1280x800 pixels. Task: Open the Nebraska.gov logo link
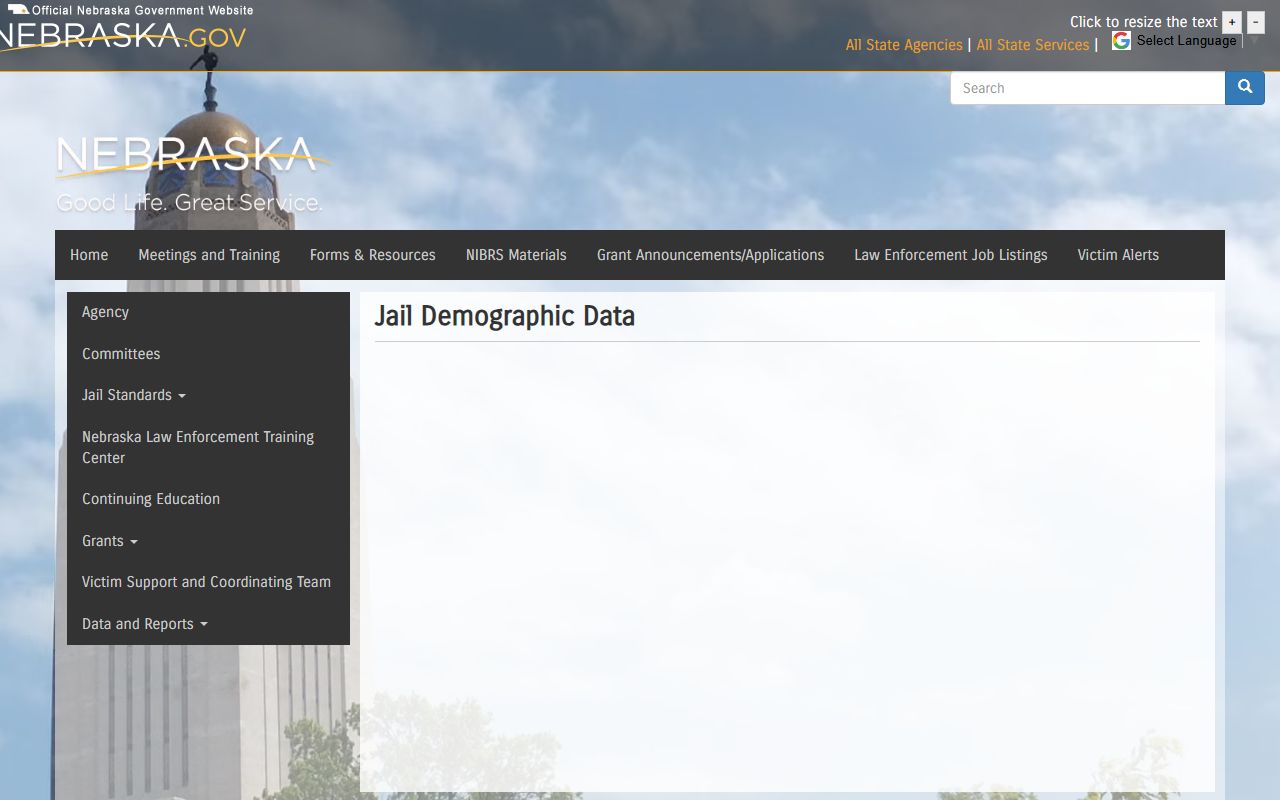[x=122, y=37]
